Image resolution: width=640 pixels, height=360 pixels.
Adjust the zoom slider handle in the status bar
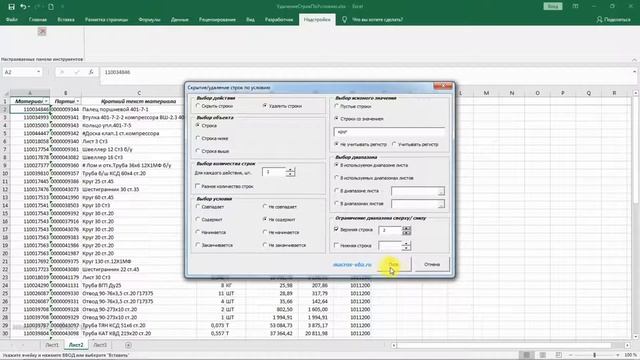[594, 355]
